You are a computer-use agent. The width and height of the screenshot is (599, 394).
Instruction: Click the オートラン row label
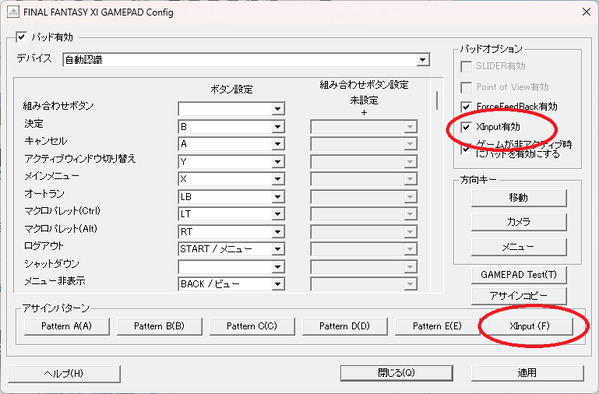pos(44,194)
